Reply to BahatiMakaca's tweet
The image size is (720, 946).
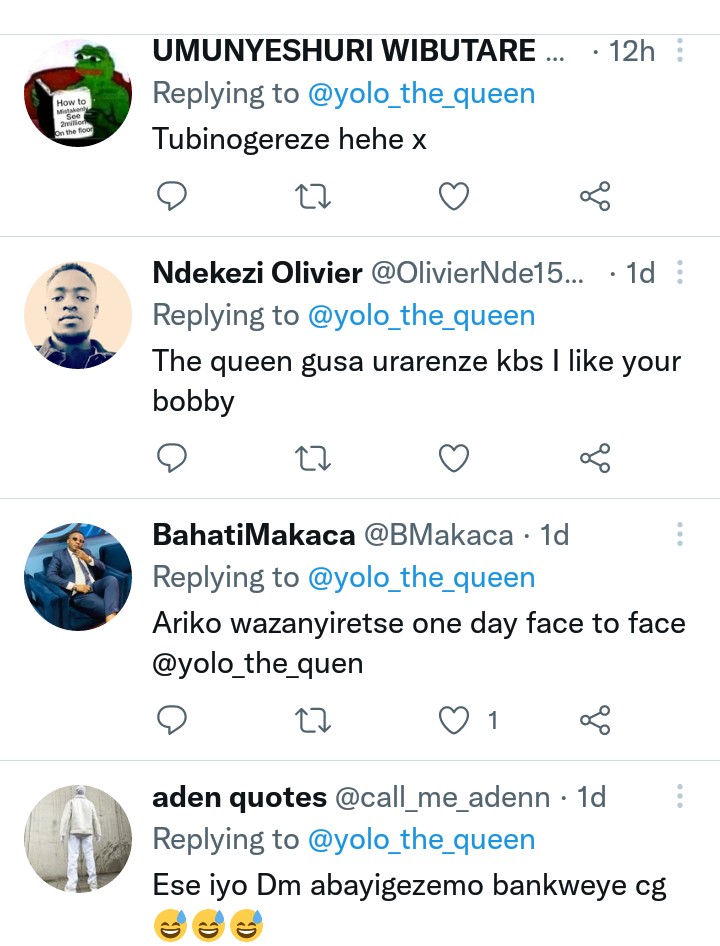pyautogui.click(x=173, y=719)
